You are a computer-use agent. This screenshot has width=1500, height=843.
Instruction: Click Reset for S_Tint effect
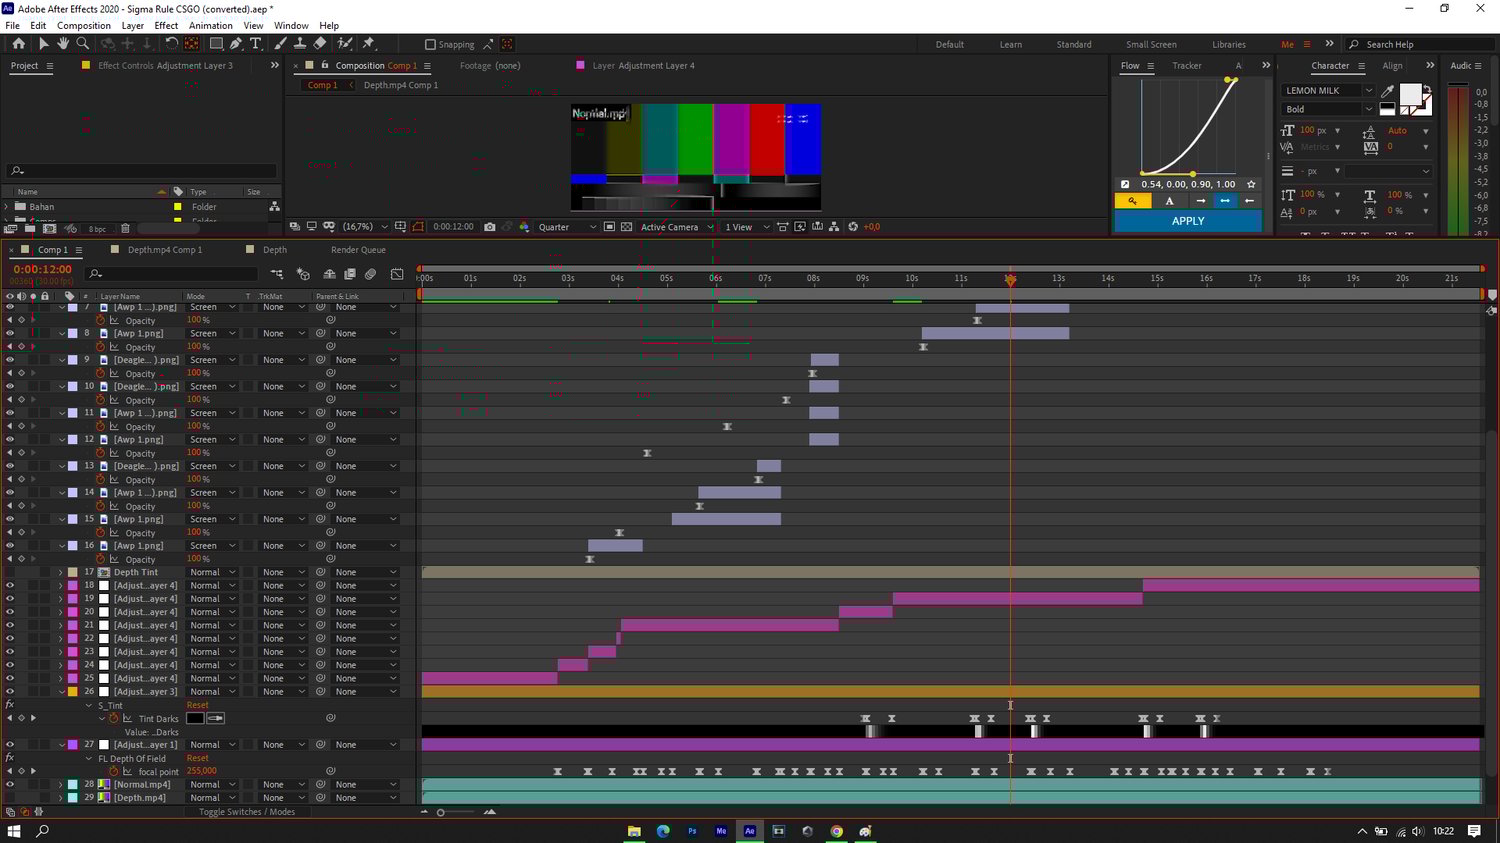(198, 705)
